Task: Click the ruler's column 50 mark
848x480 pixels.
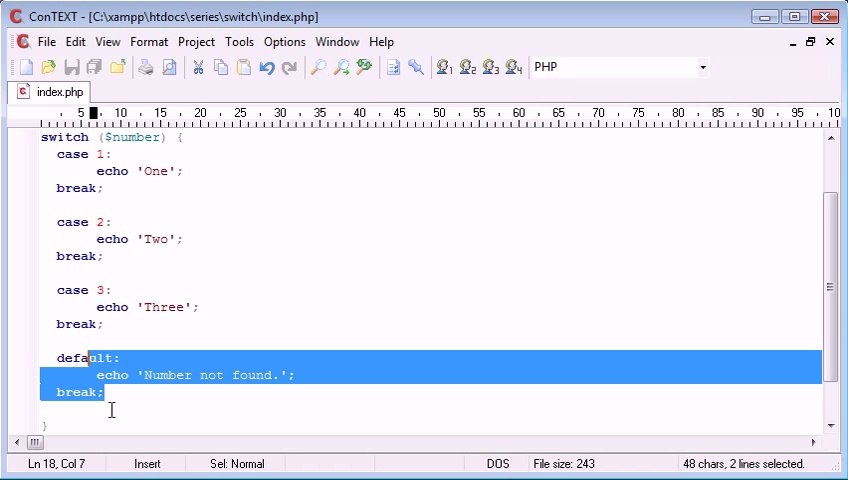Action: (x=439, y=113)
